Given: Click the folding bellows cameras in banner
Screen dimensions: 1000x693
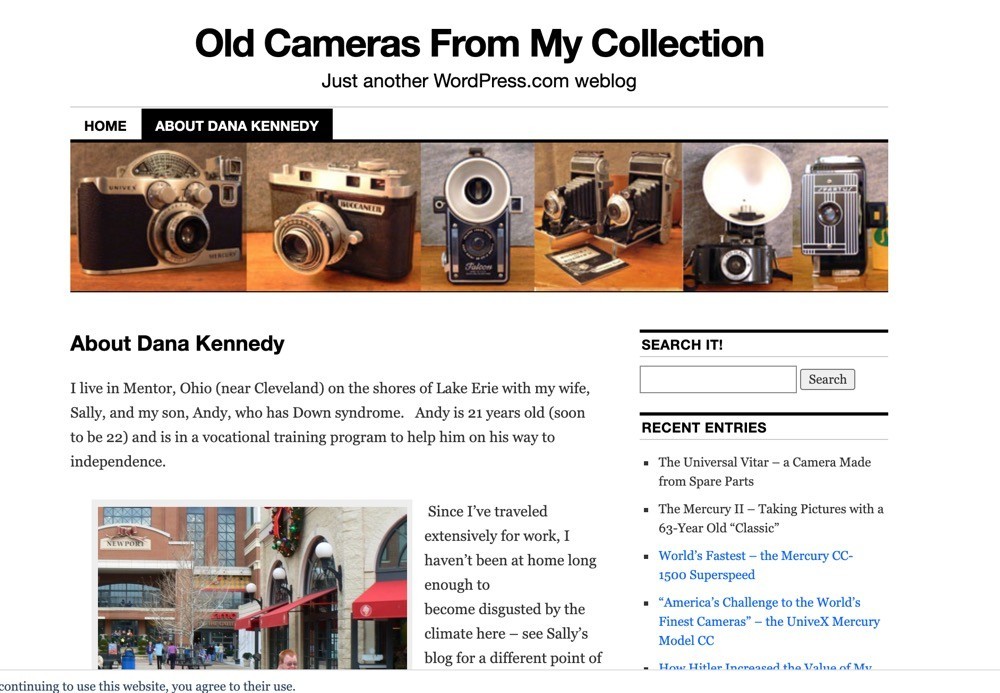Looking at the screenshot, I should click(x=608, y=216).
